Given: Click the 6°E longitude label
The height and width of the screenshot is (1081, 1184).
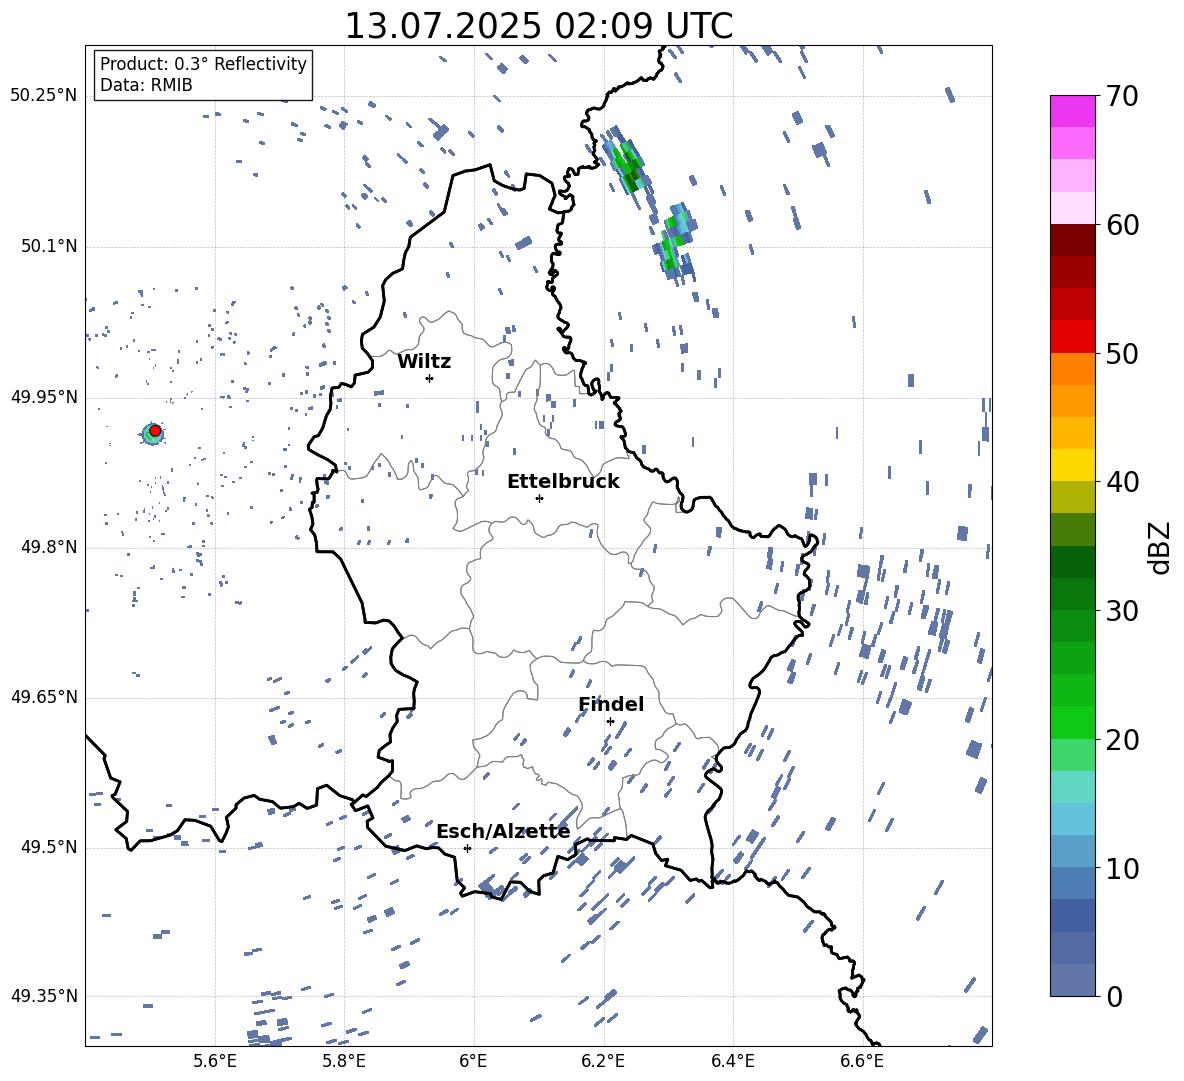Looking at the screenshot, I should [473, 1061].
